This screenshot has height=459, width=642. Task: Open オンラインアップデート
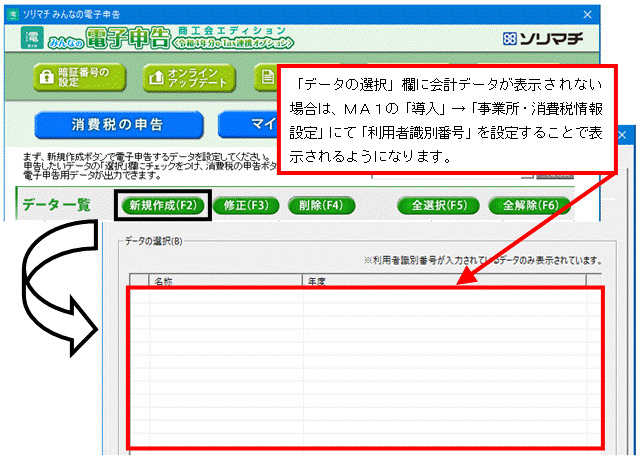click(x=189, y=77)
